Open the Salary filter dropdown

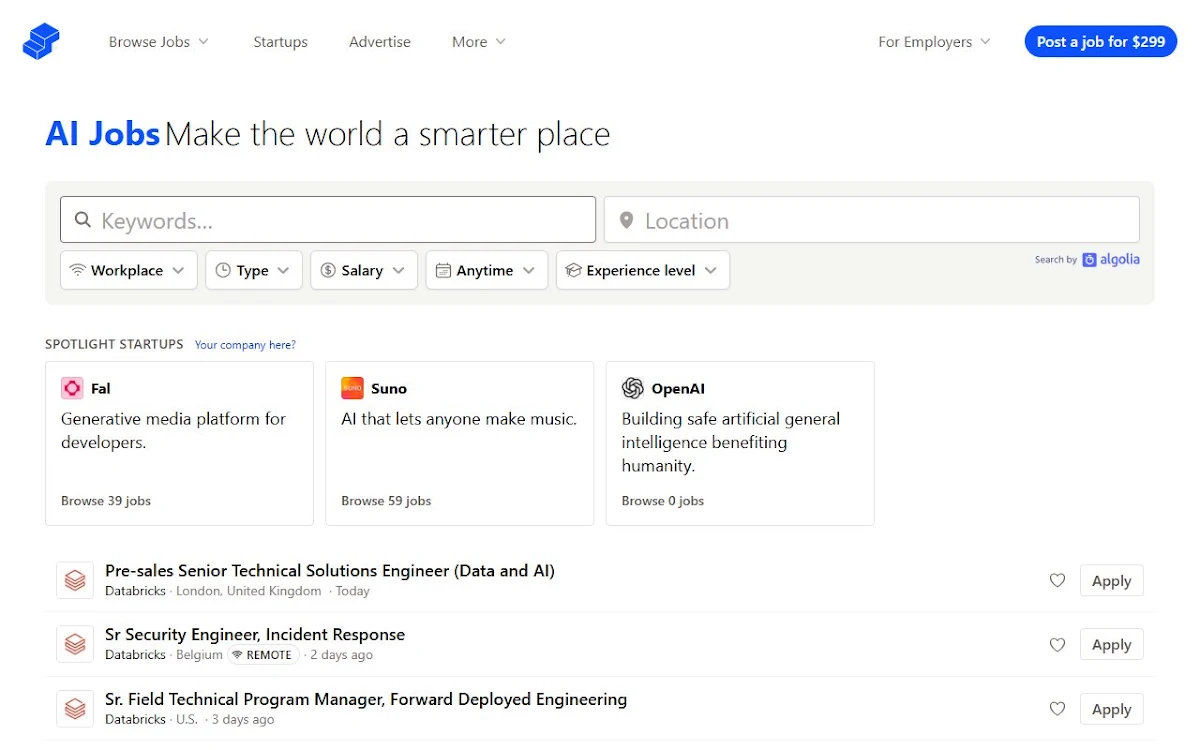pyautogui.click(x=364, y=270)
